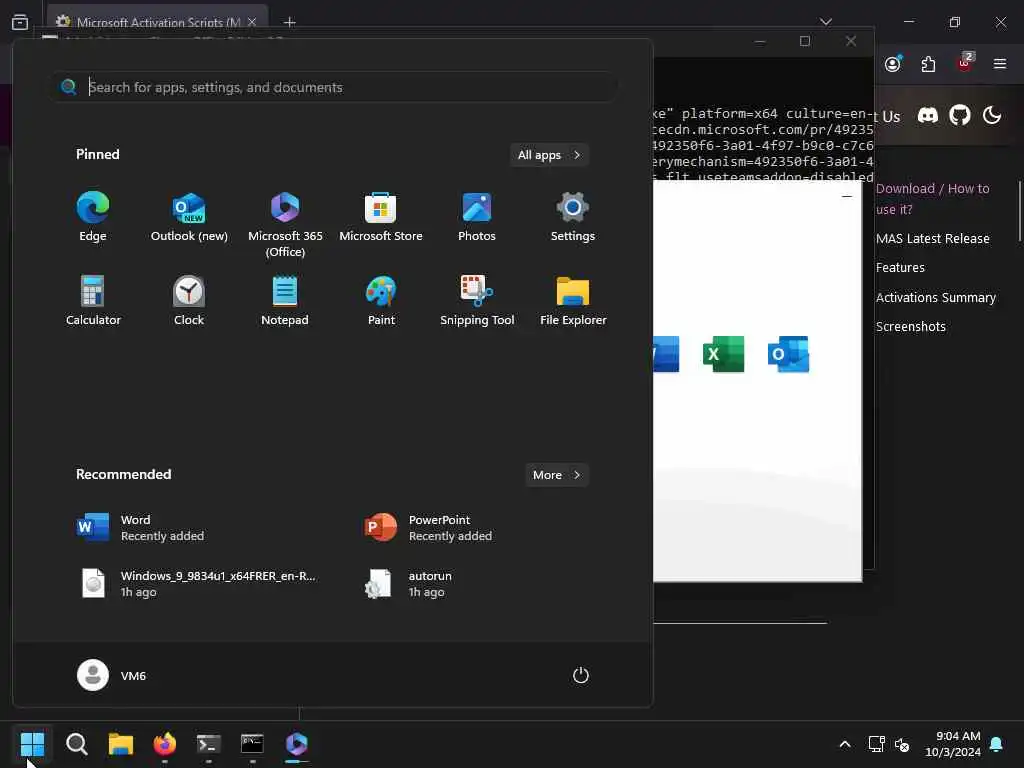
Task: Open notifications bell icon
Action: 997,744
